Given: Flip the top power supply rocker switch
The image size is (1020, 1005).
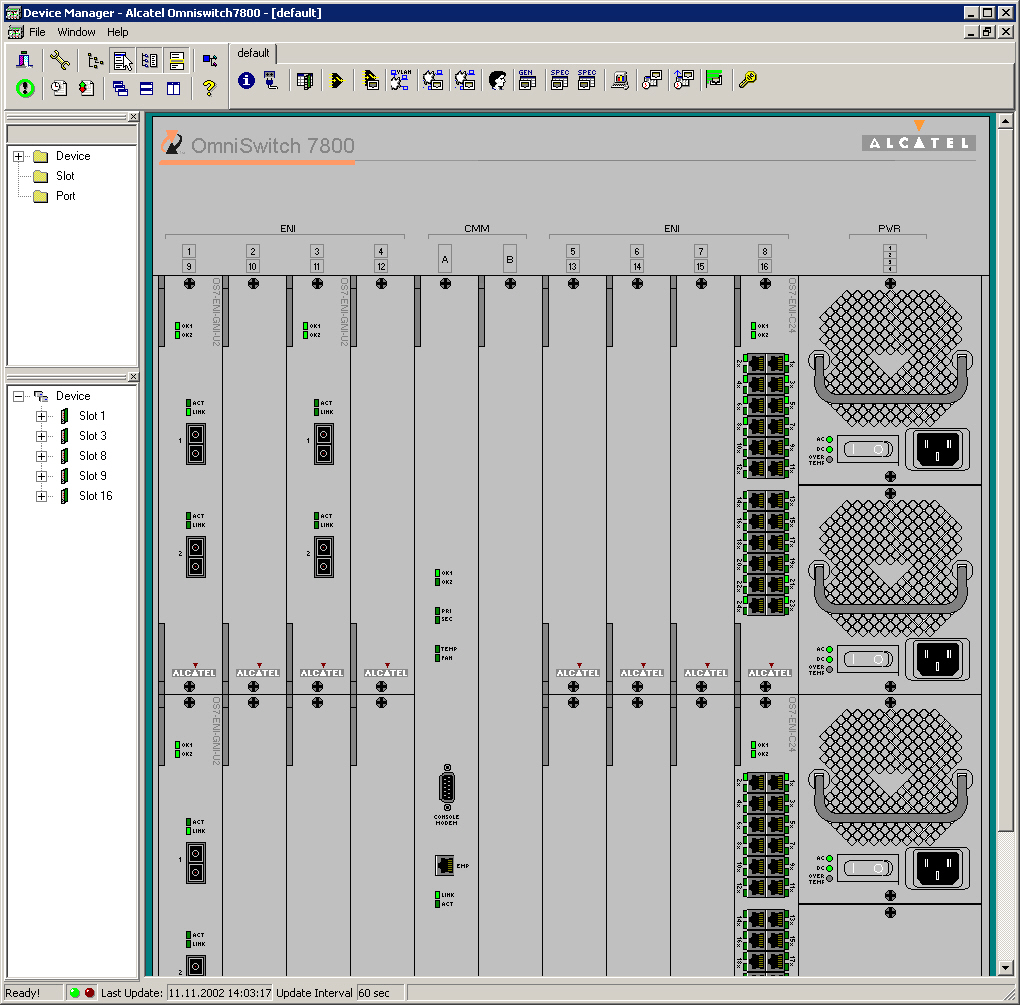Looking at the screenshot, I should coord(868,449).
